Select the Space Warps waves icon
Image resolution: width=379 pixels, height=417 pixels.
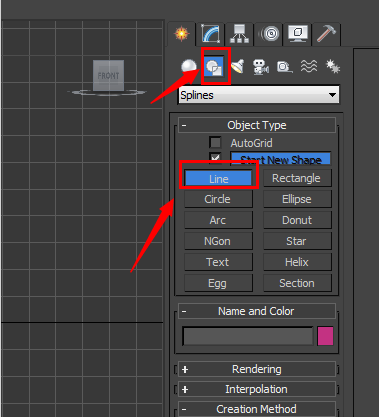(x=309, y=66)
